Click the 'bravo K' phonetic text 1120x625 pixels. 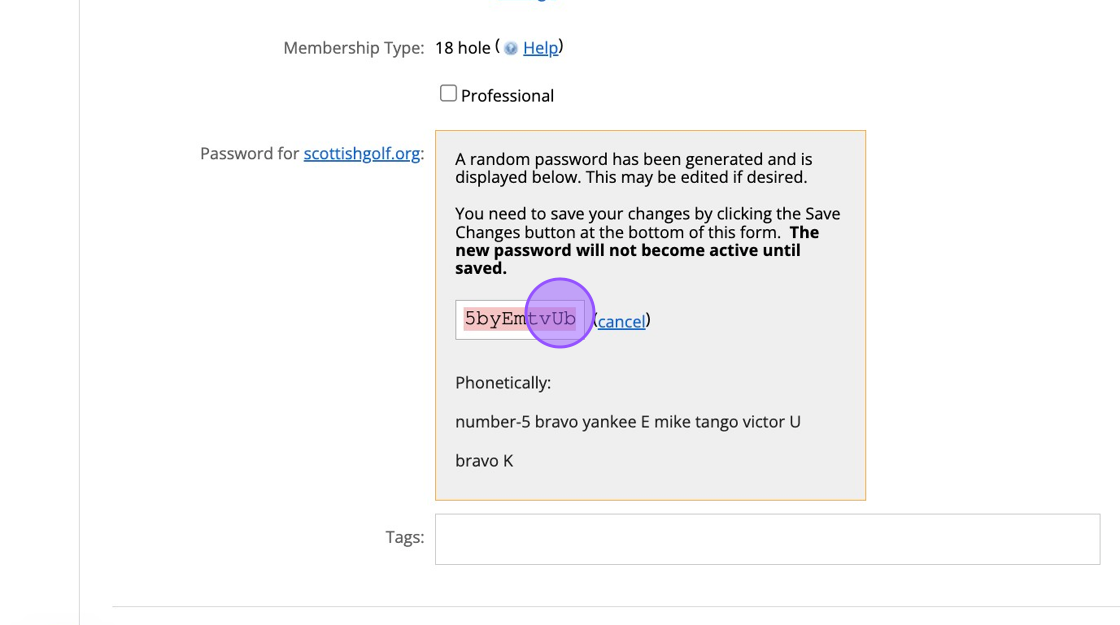(484, 461)
